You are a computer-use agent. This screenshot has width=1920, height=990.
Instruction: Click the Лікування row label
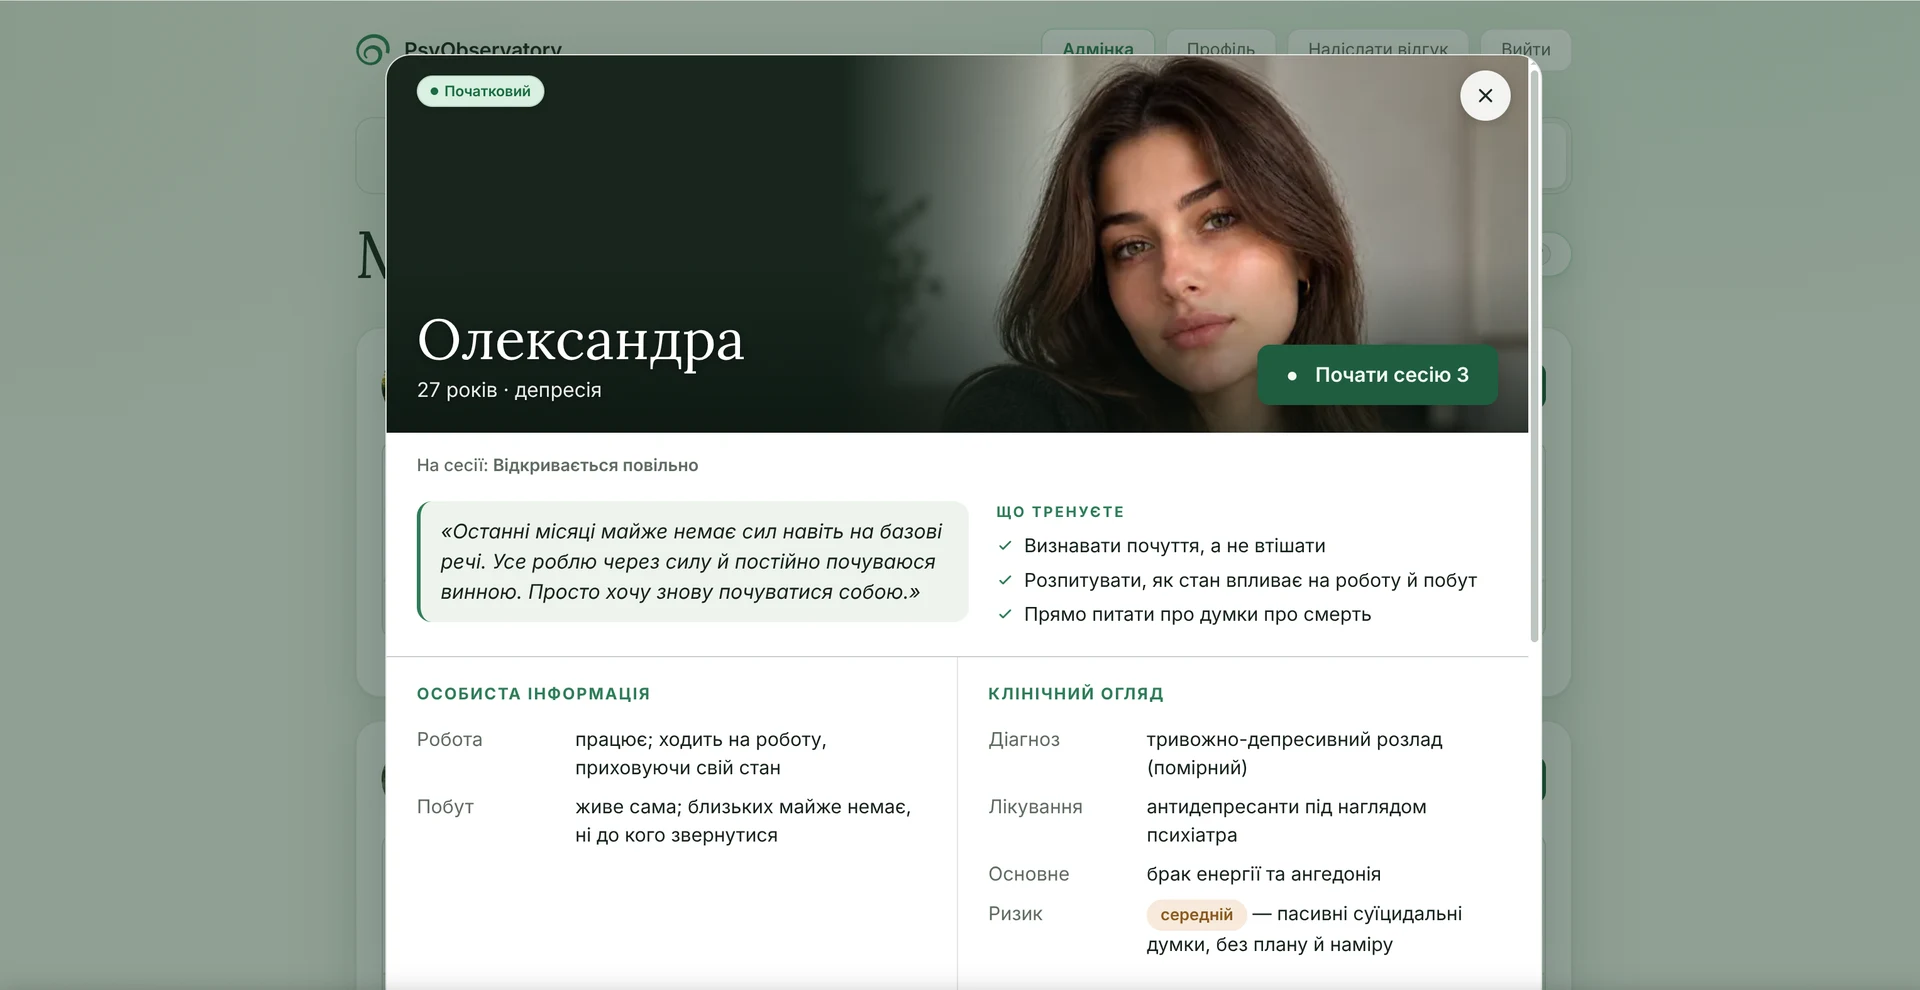click(x=1035, y=807)
